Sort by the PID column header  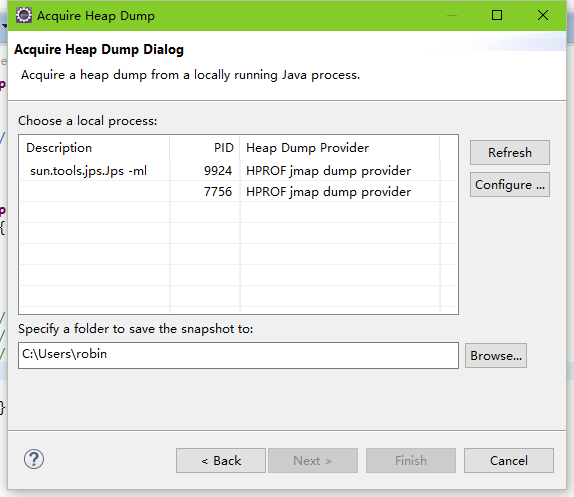(x=205, y=148)
